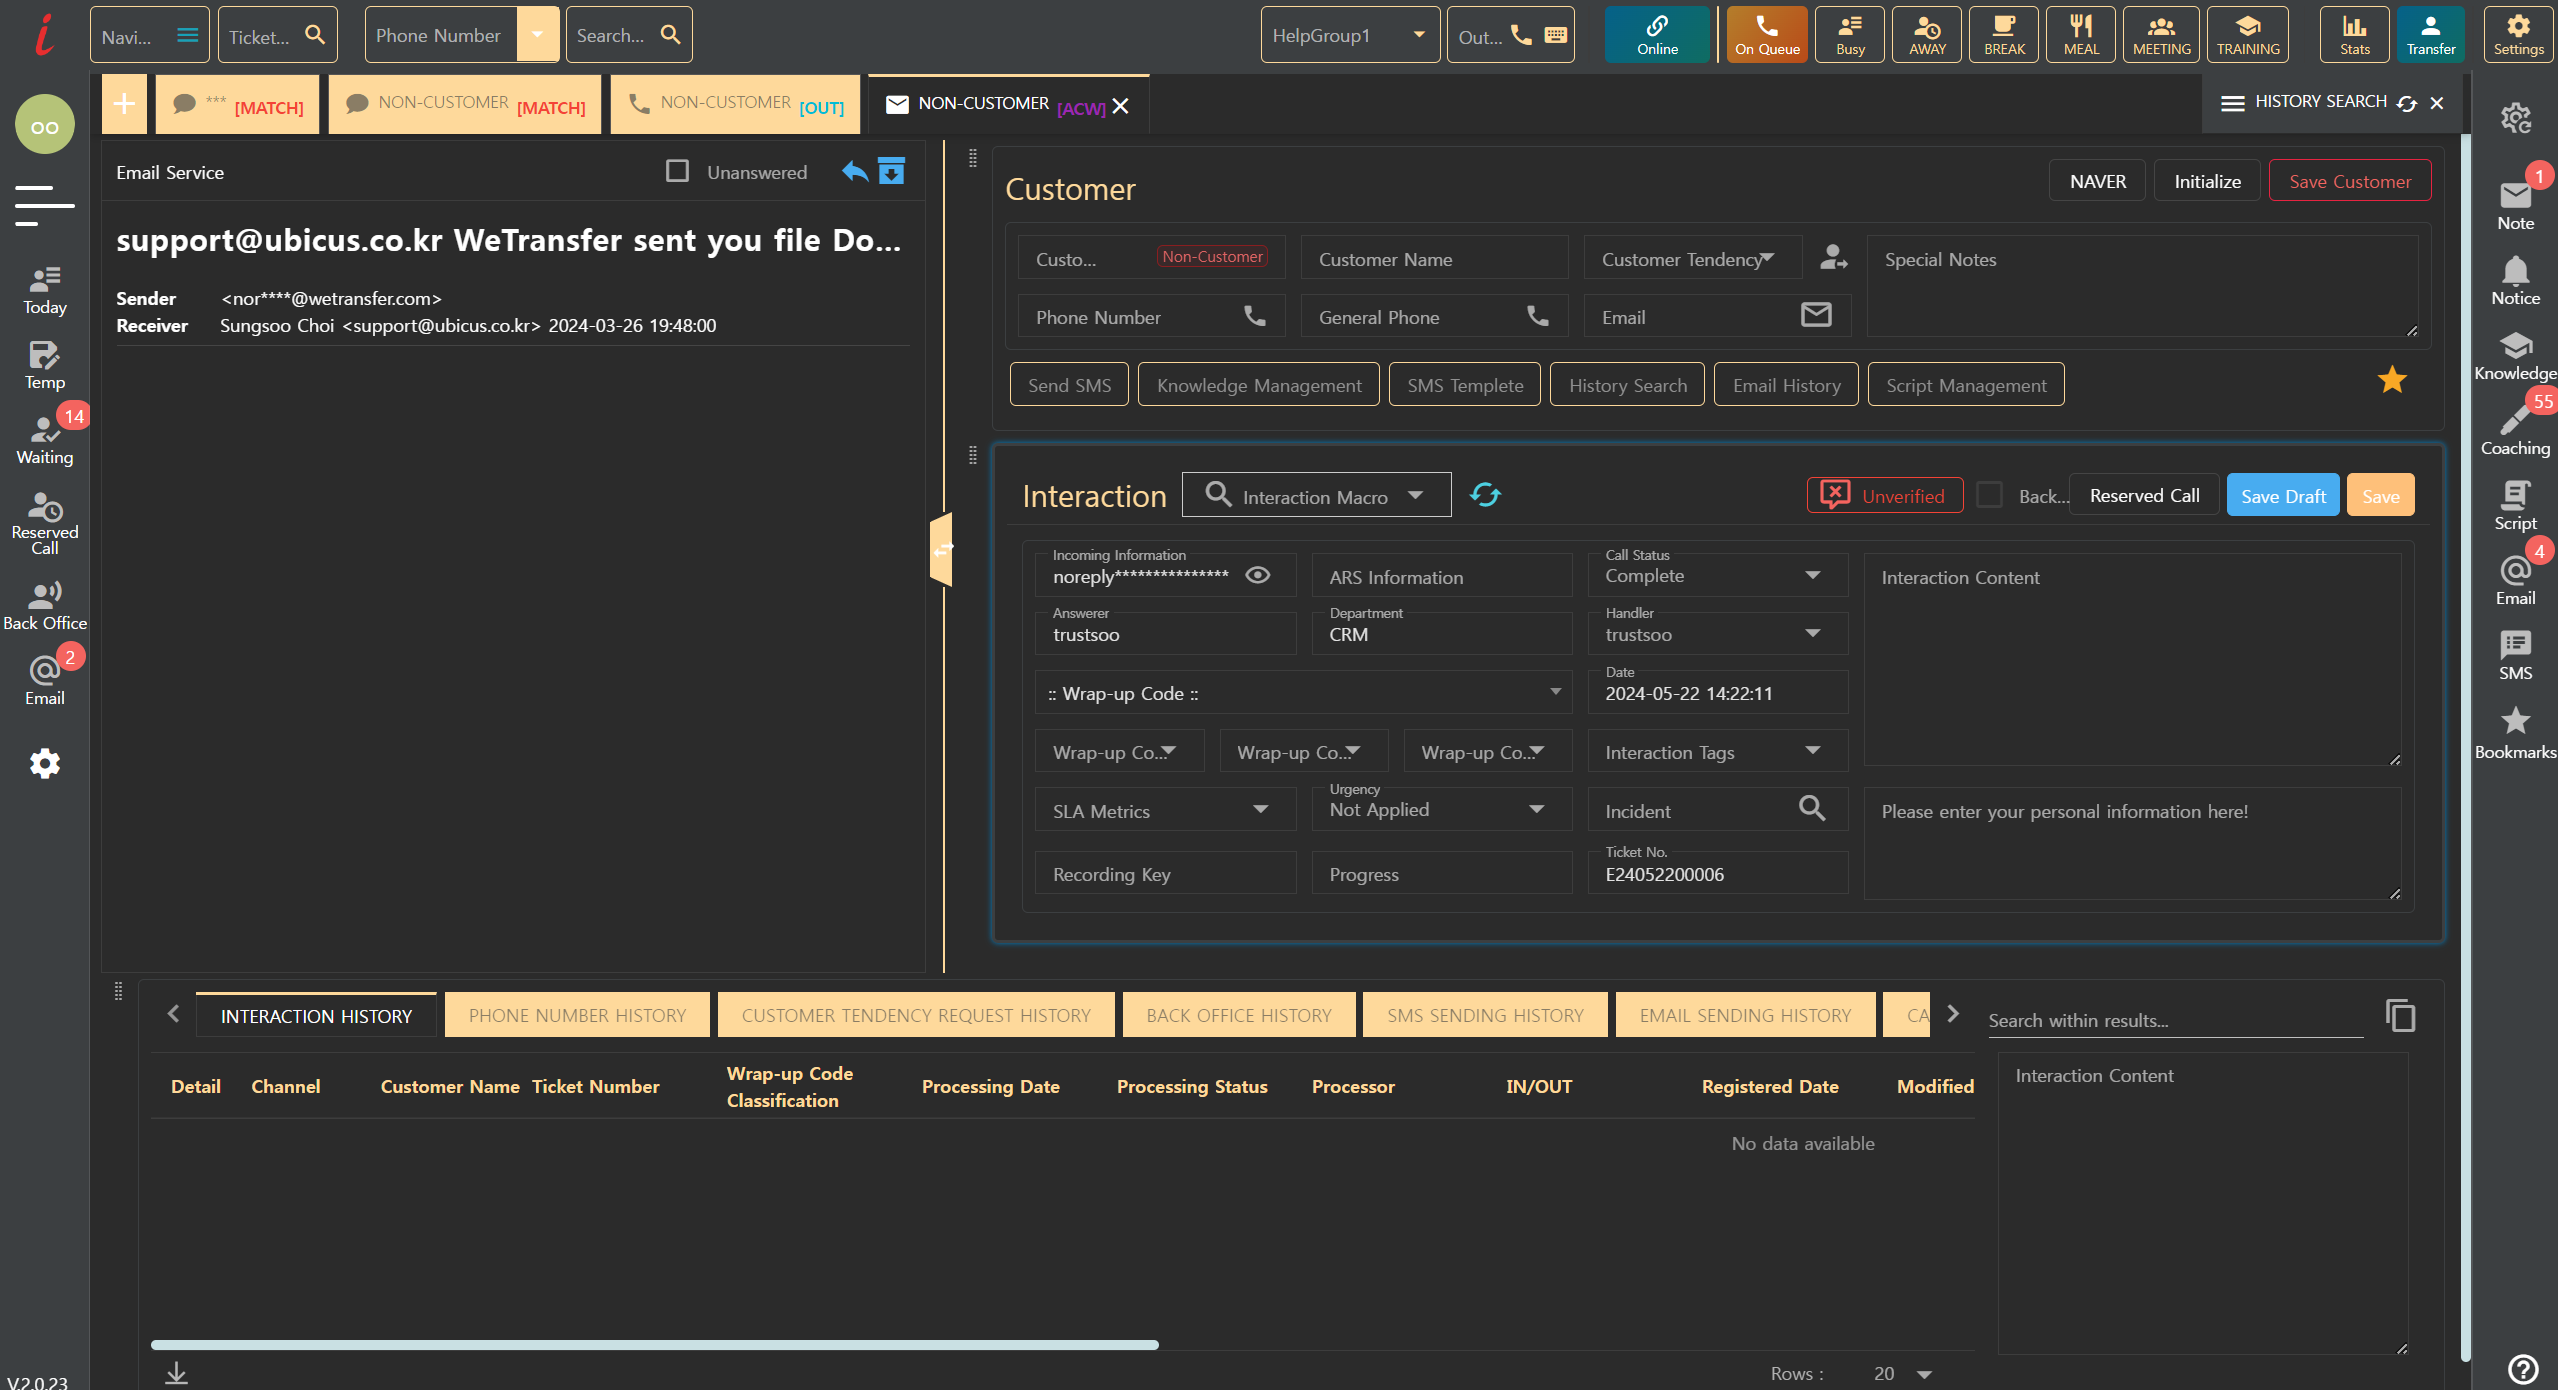Switch to the PHONE NUMBER HISTORY tab
This screenshot has width=2558, height=1390.
(x=577, y=1016)
